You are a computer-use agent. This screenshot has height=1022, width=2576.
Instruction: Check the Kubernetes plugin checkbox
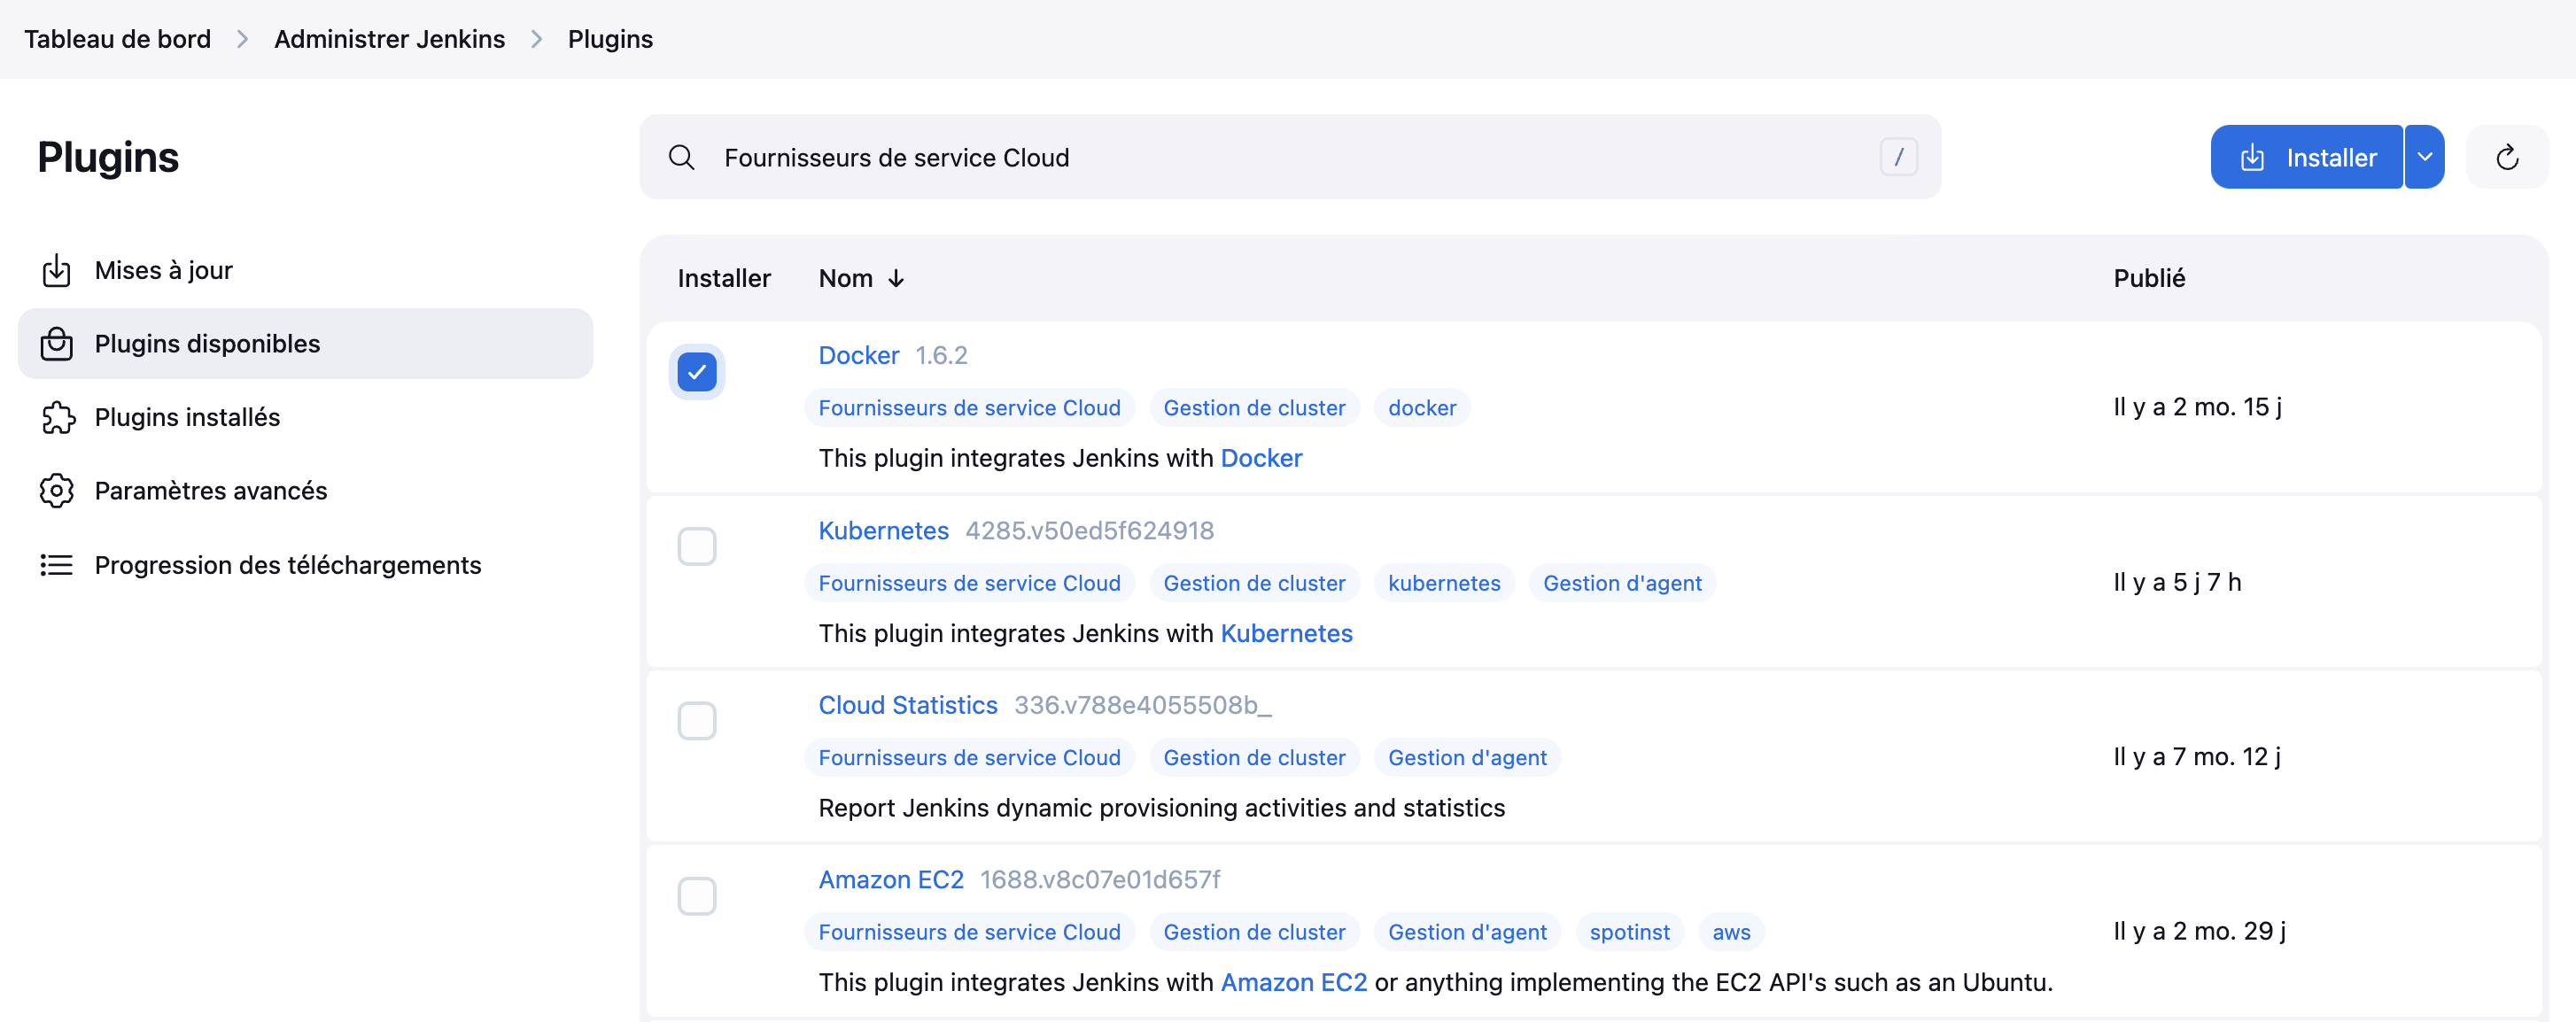point(697,546)
